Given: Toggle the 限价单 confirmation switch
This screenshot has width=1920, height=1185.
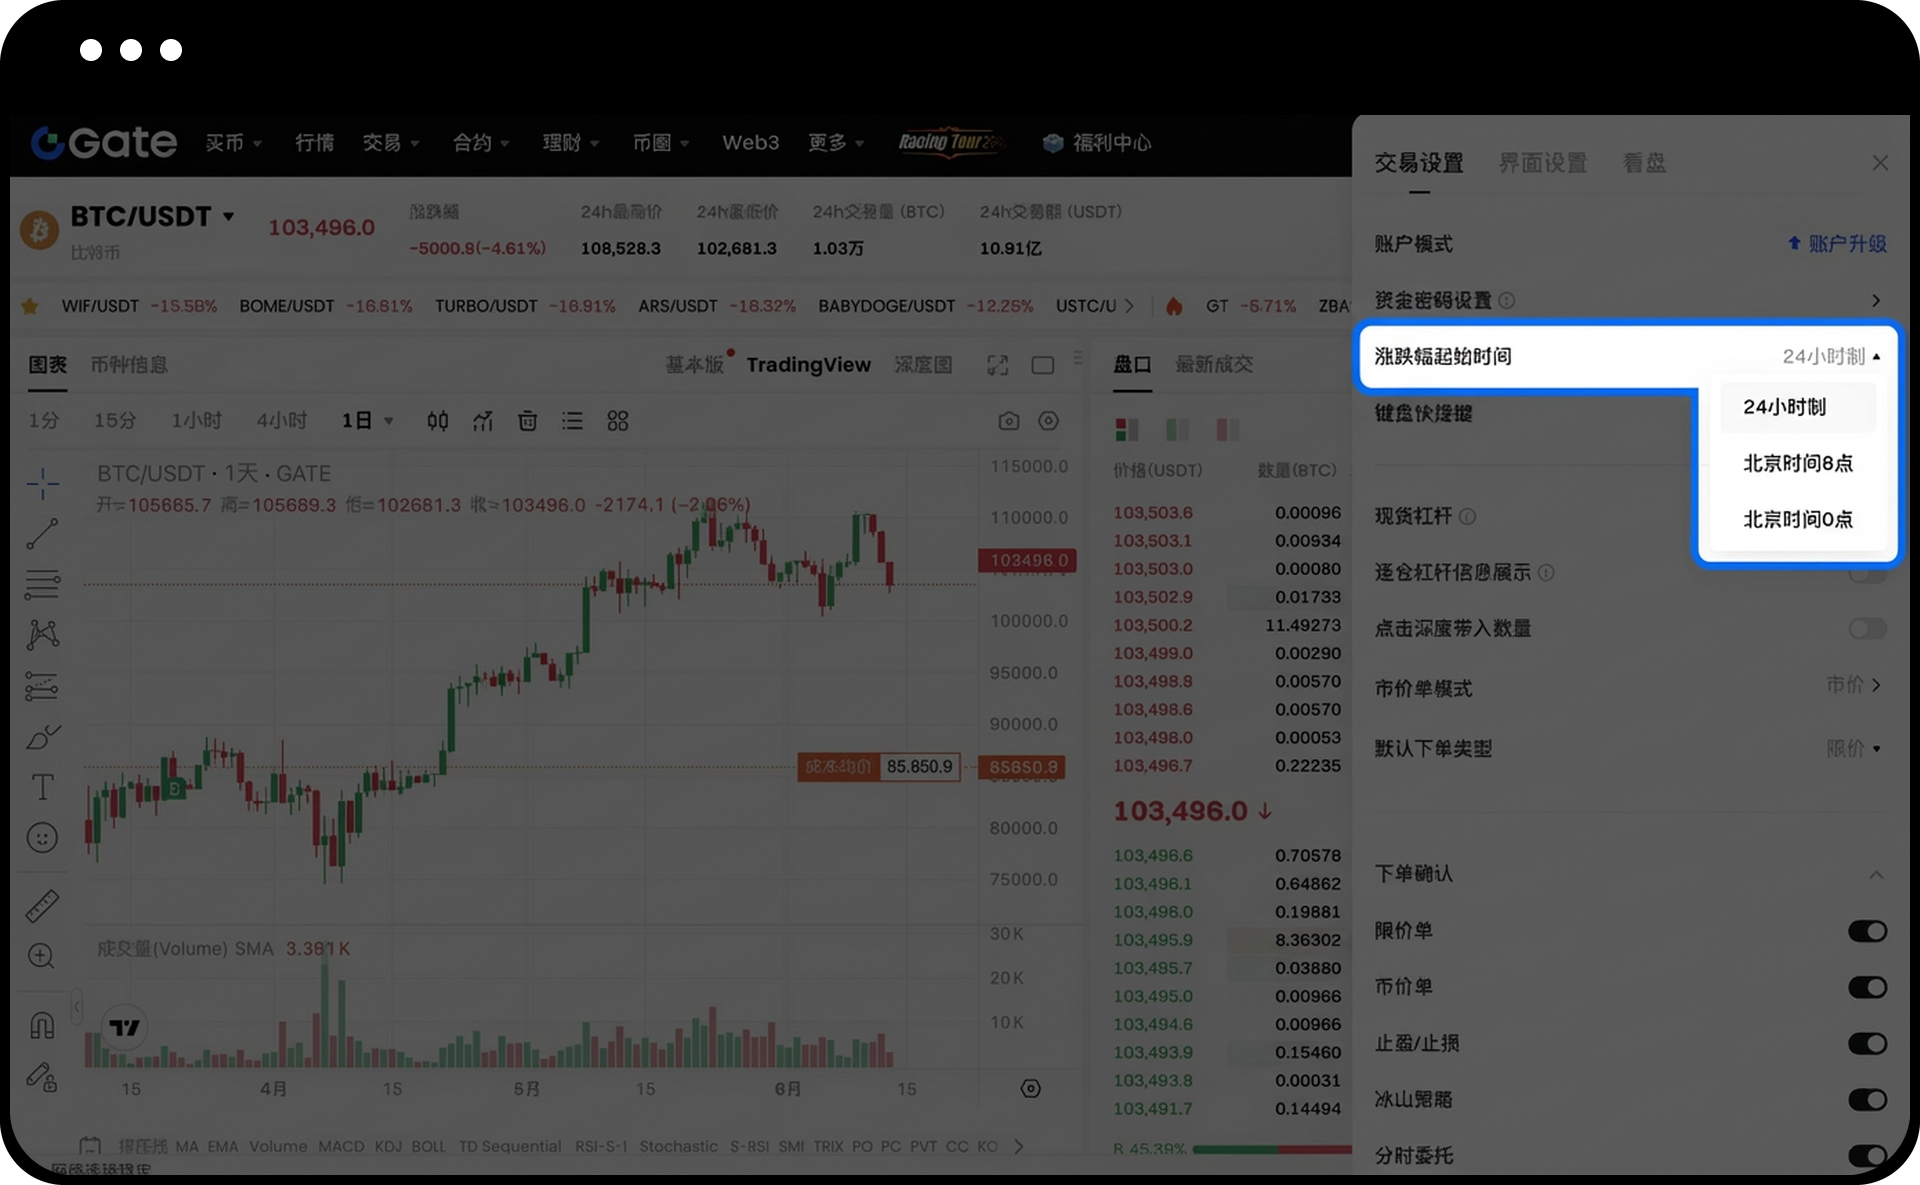Looking at the screenshot, I should tap(1866, 931).
